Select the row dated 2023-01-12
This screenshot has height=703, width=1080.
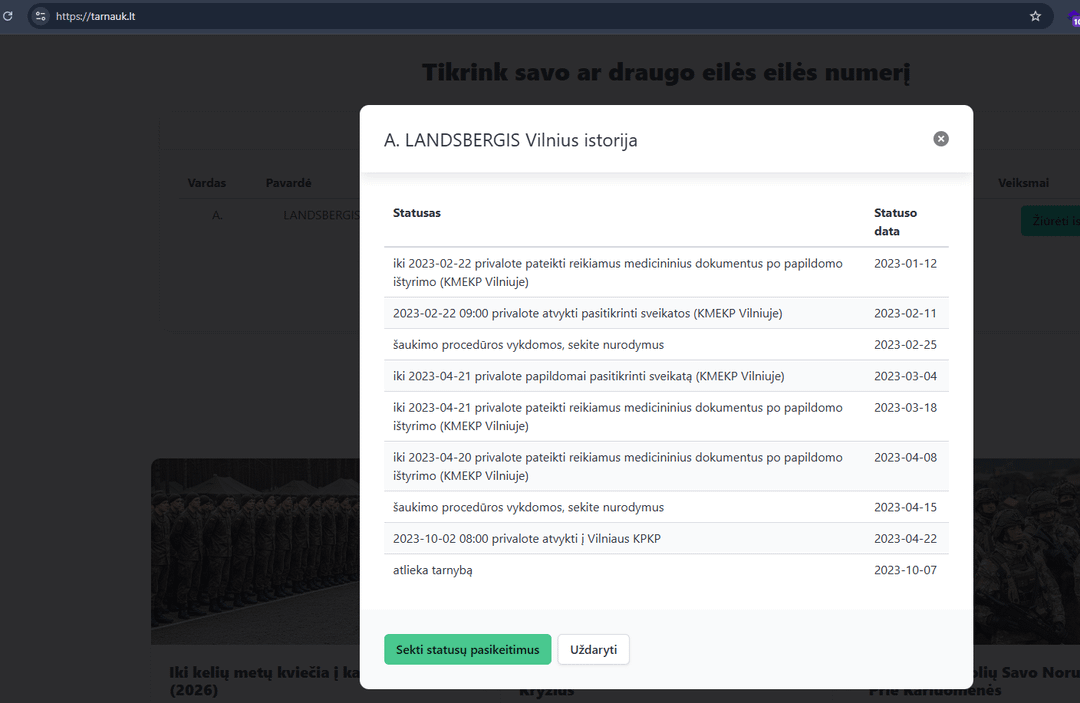point(617,272)
